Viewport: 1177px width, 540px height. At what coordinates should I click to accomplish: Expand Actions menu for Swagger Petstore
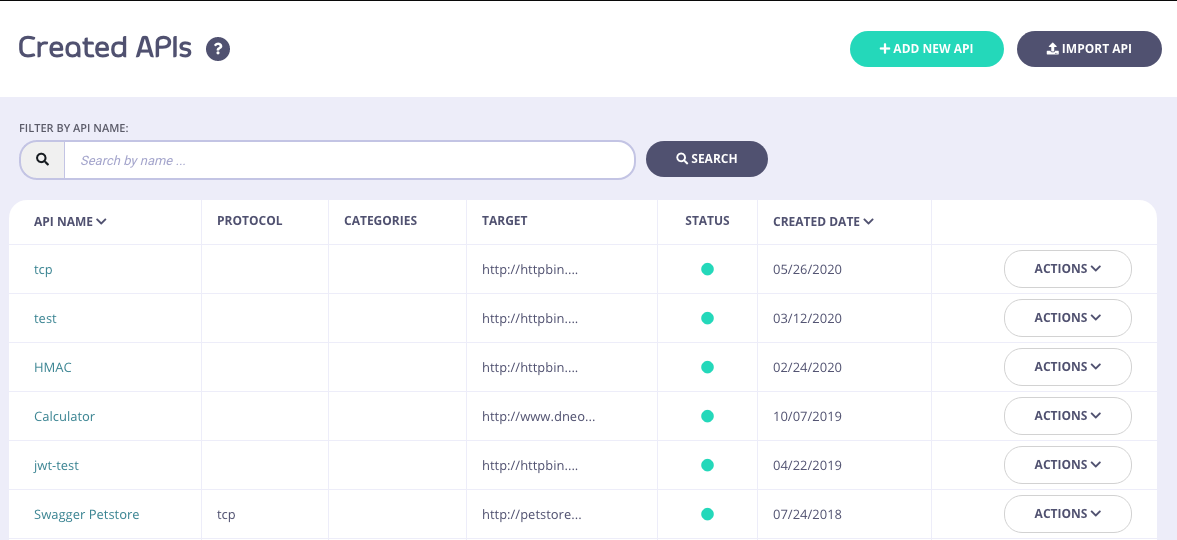tap(1067, 514)
